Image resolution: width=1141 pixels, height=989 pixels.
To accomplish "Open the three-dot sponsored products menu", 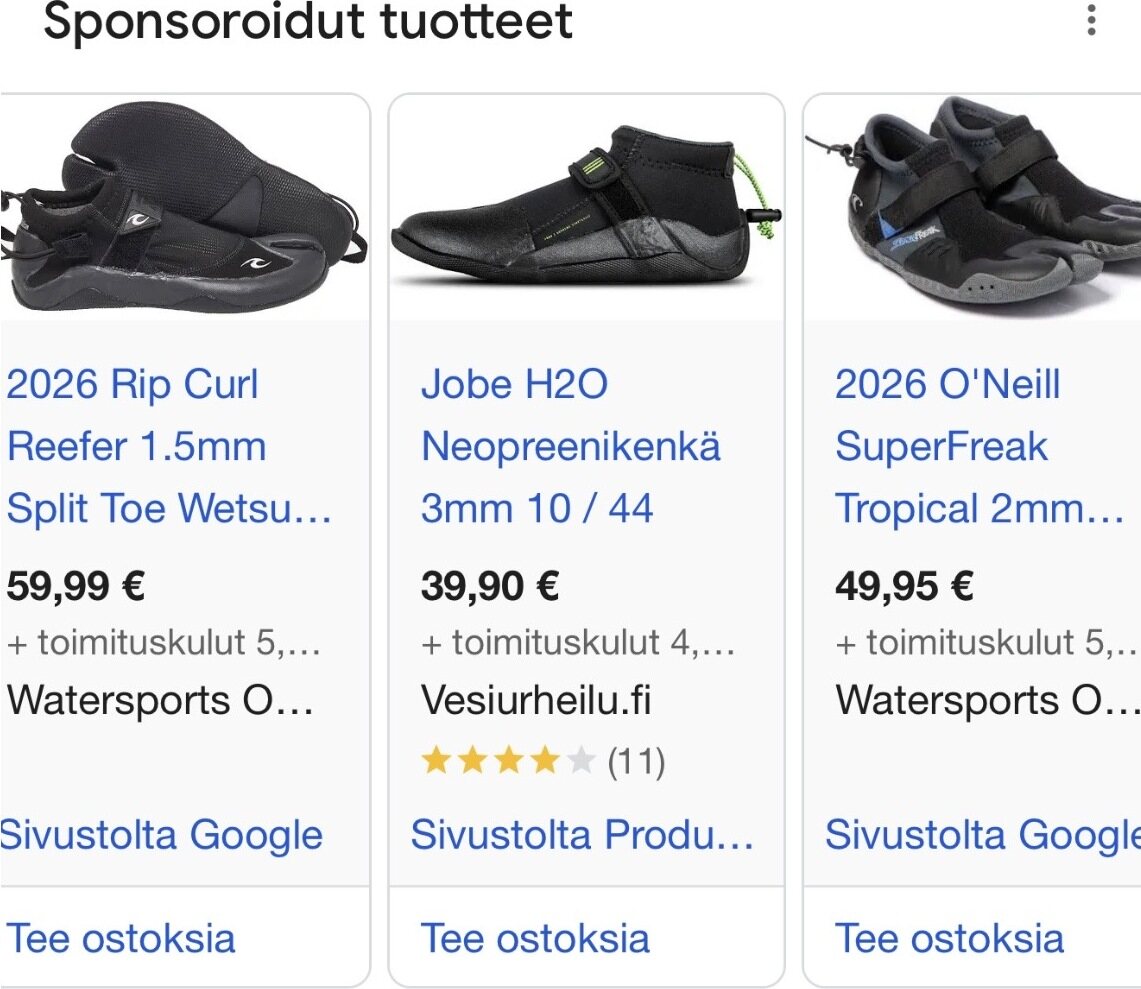I will click(1091, 20).
